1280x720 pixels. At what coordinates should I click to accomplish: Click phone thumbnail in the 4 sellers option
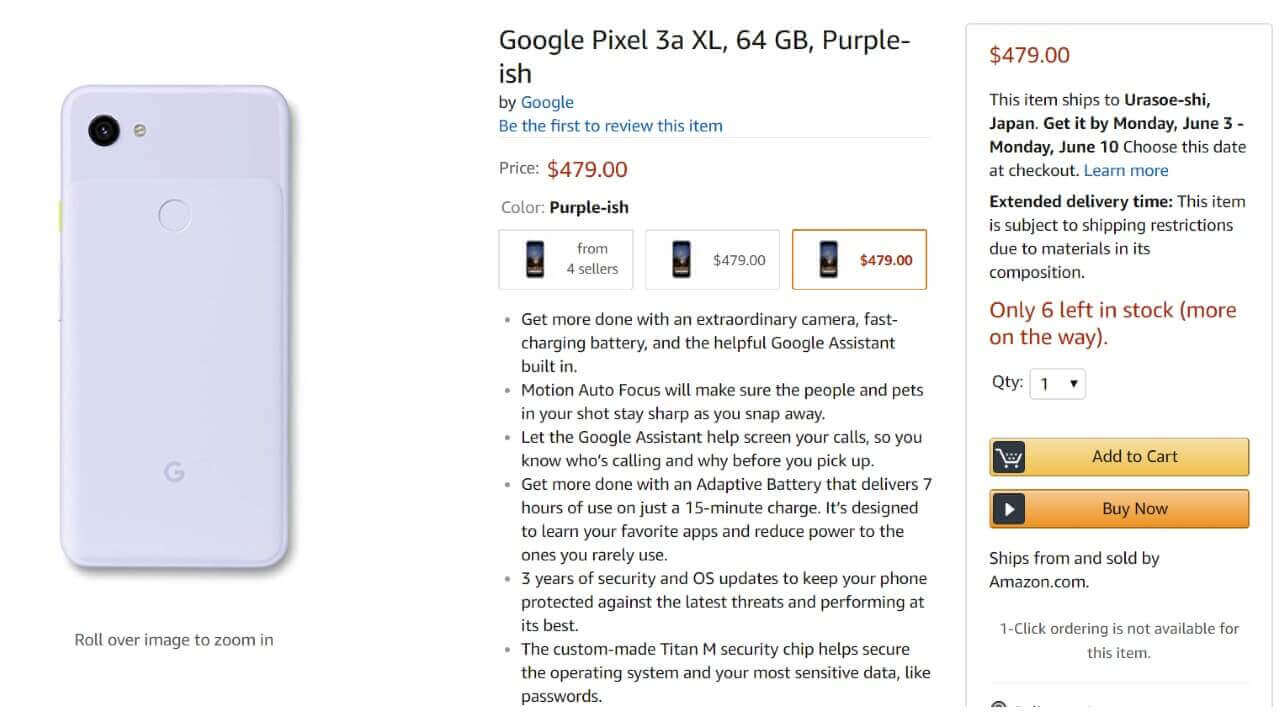(535, 259)
